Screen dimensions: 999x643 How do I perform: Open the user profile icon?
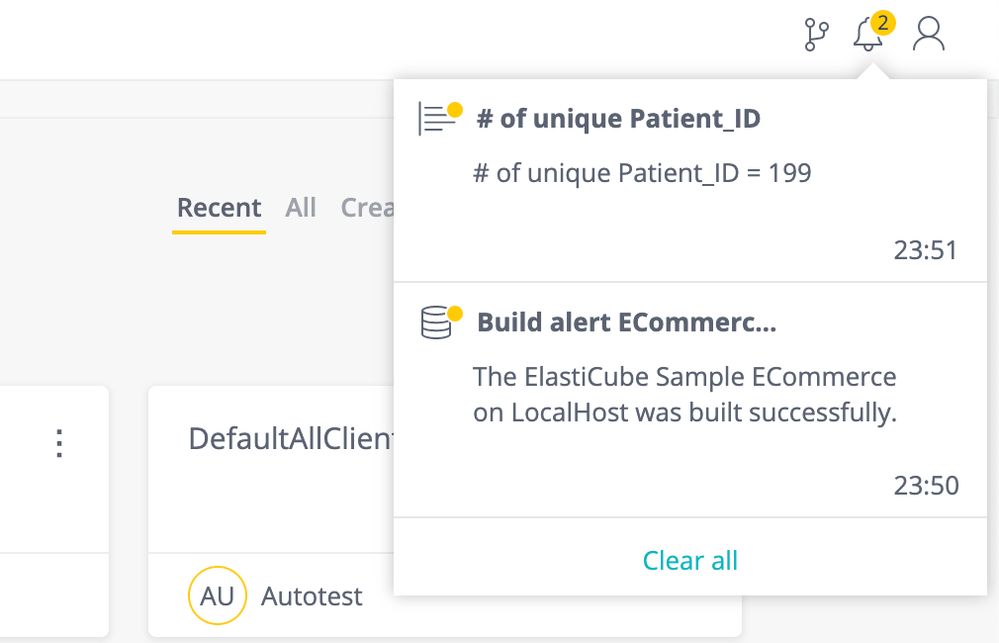pos(929,34)
